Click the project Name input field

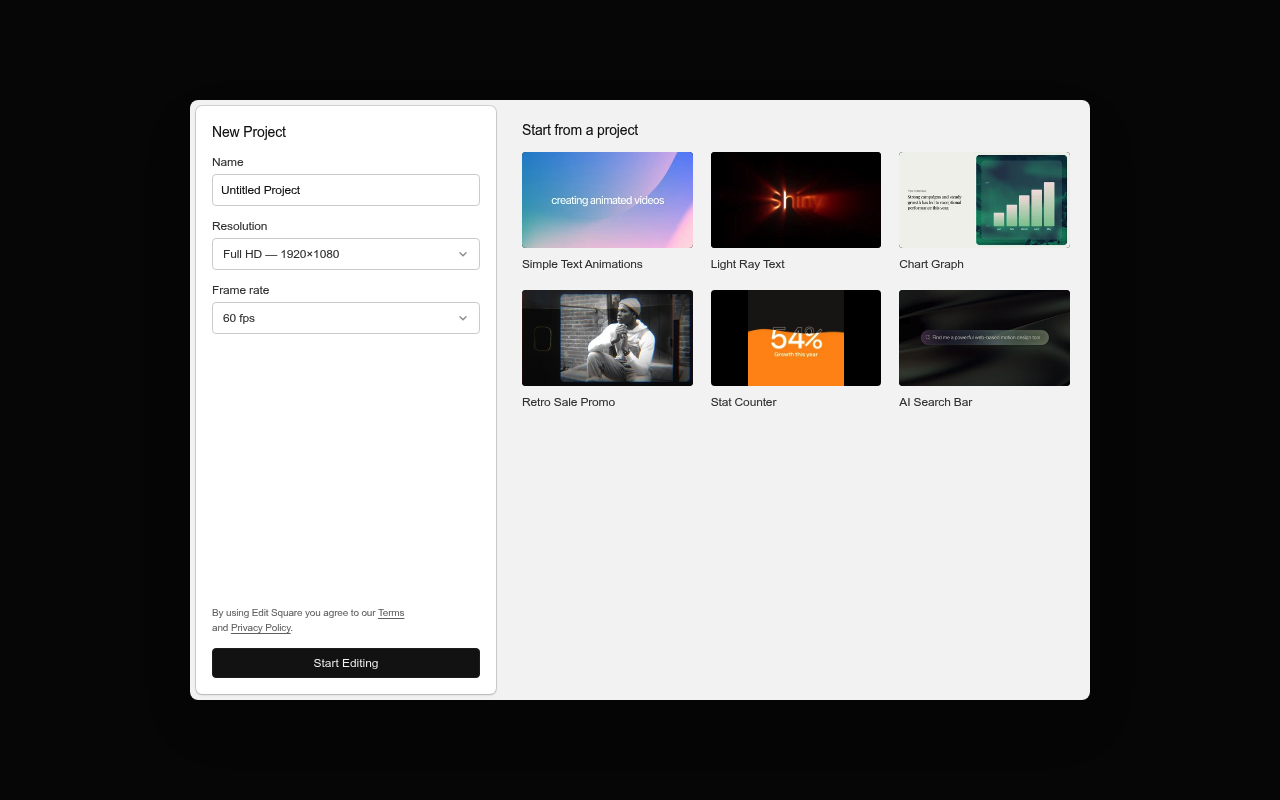346,190
